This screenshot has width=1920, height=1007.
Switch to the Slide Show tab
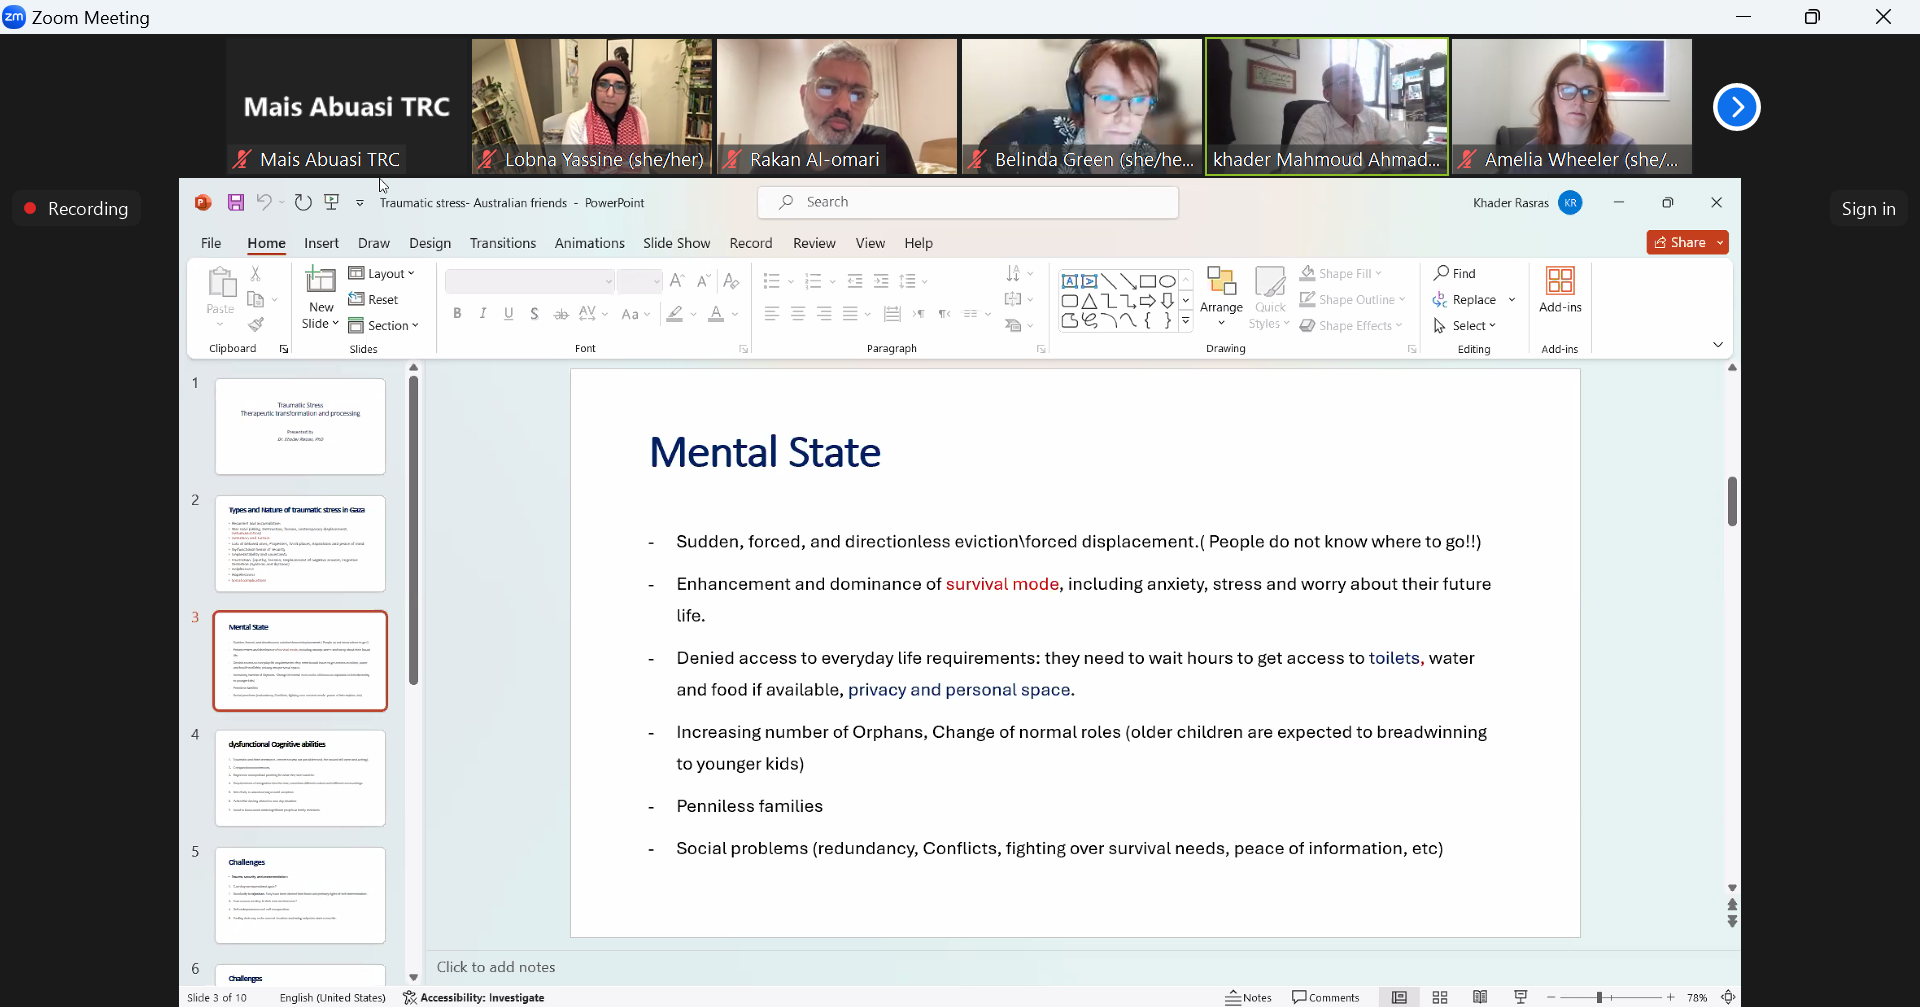point(676,243)
